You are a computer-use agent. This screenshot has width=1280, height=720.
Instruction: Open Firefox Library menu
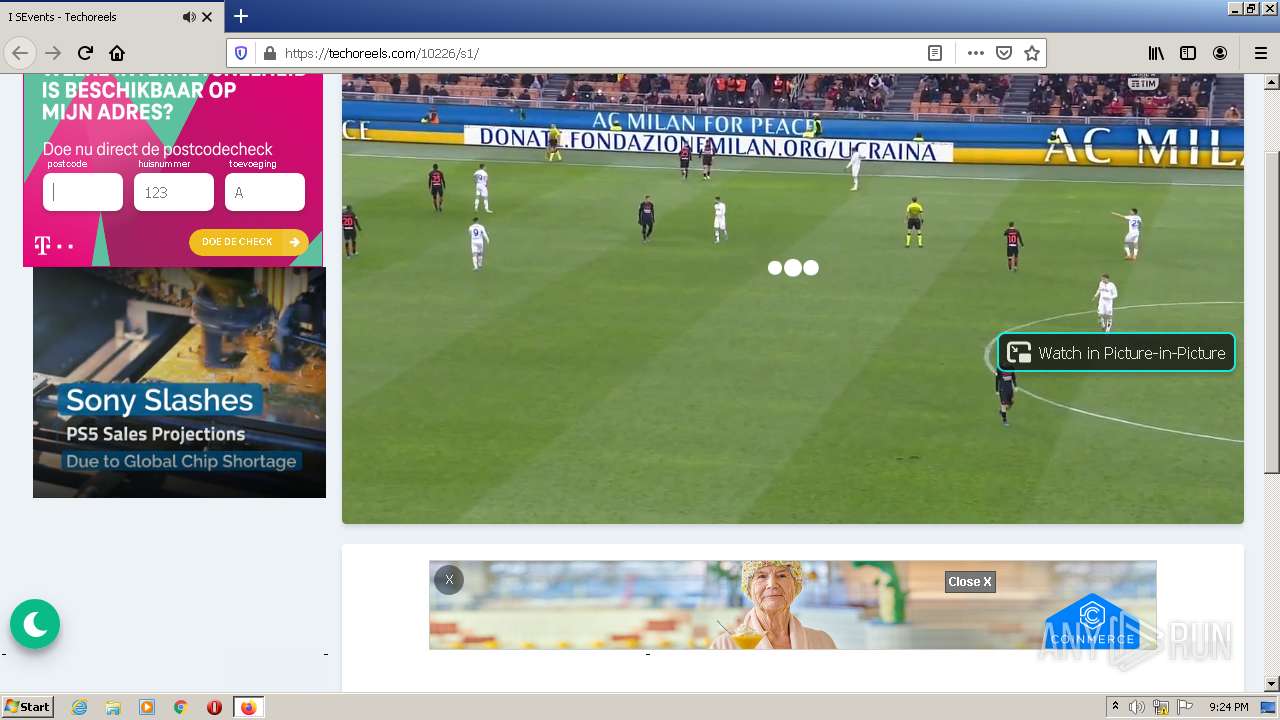coord(1156,53)
